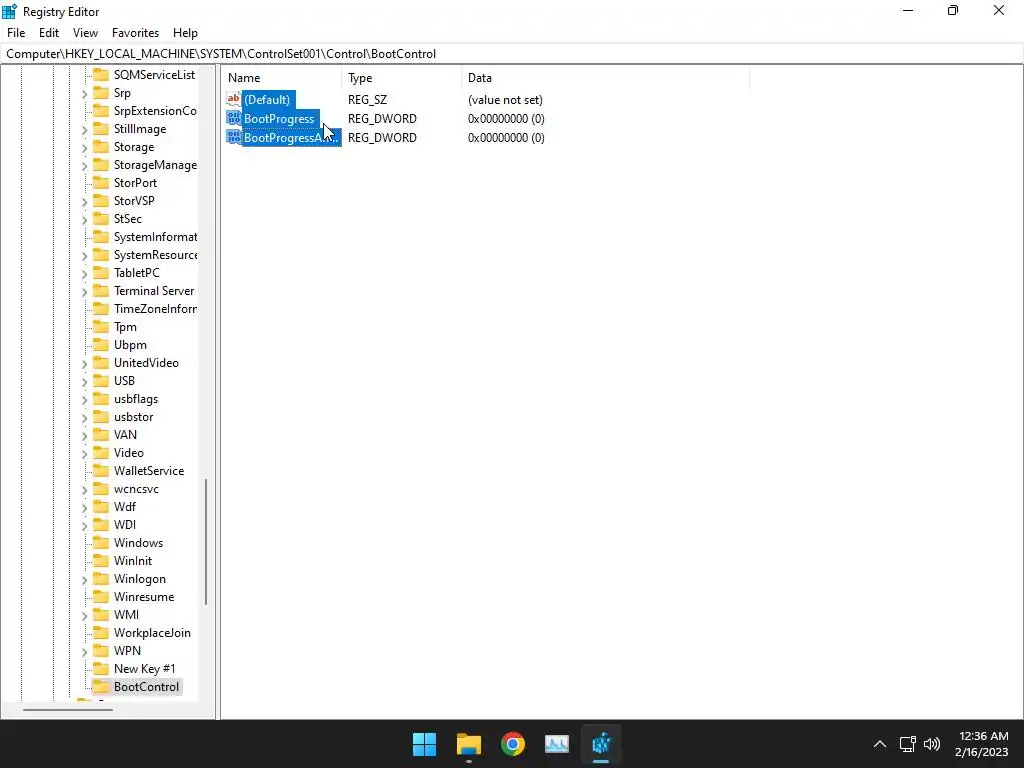The image size is (1024, 768).
Task: Select the wcncsvc folder icon
Action: click(x=101, y=488)
